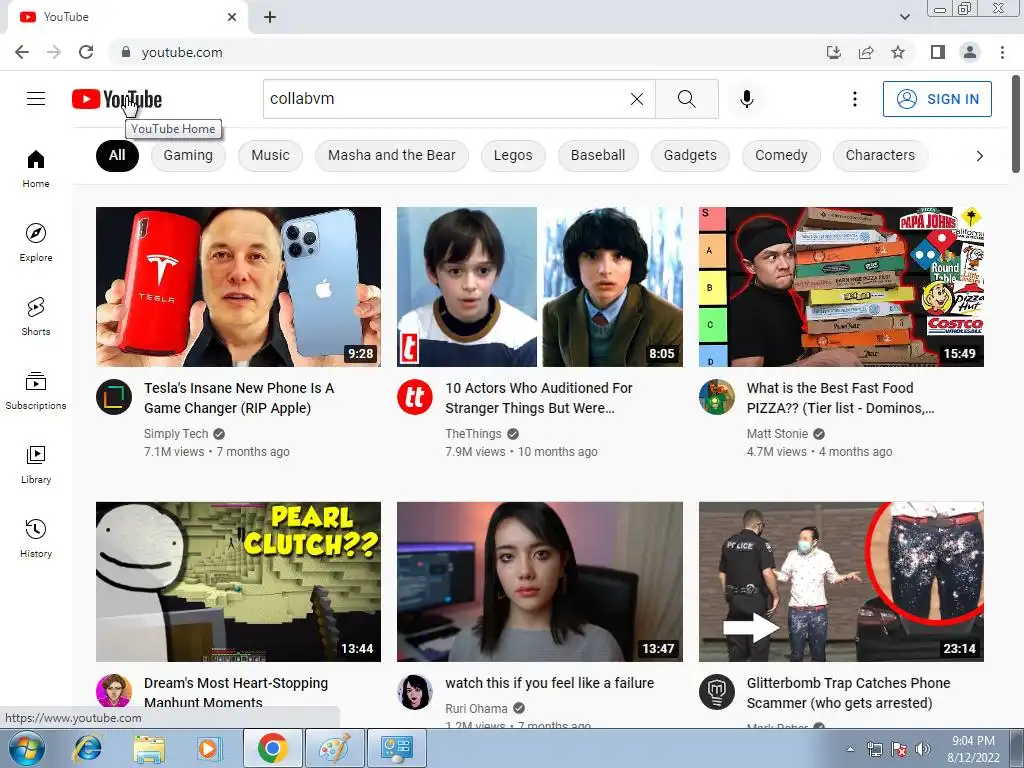
Task: Reload the current page
Action: click(86, 52)
